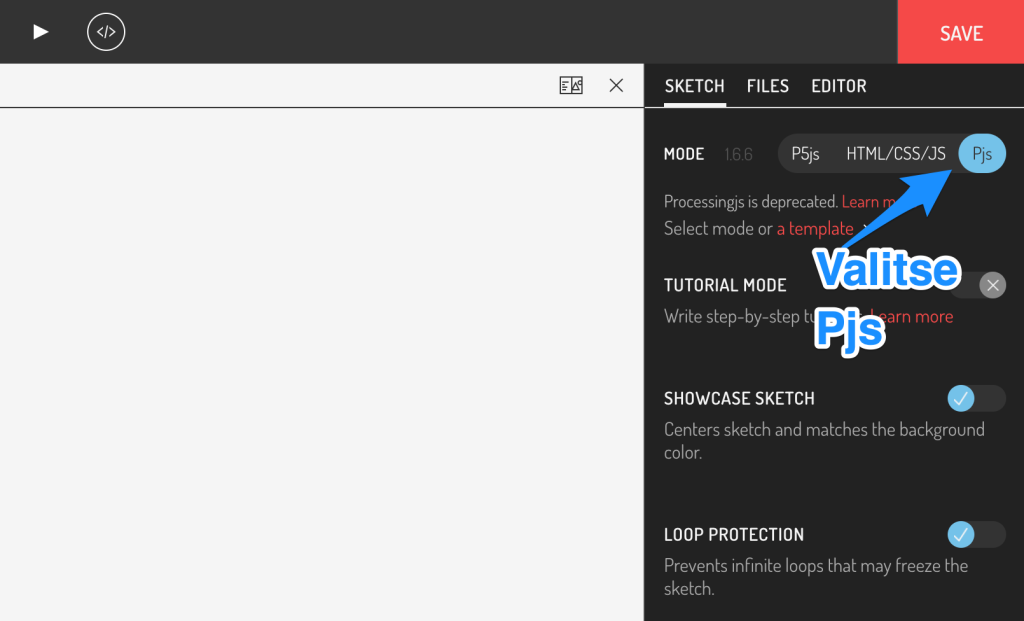Select the Pjs mode option
1024x621 pixels.
pyautogui.click(x=982, y=154)
